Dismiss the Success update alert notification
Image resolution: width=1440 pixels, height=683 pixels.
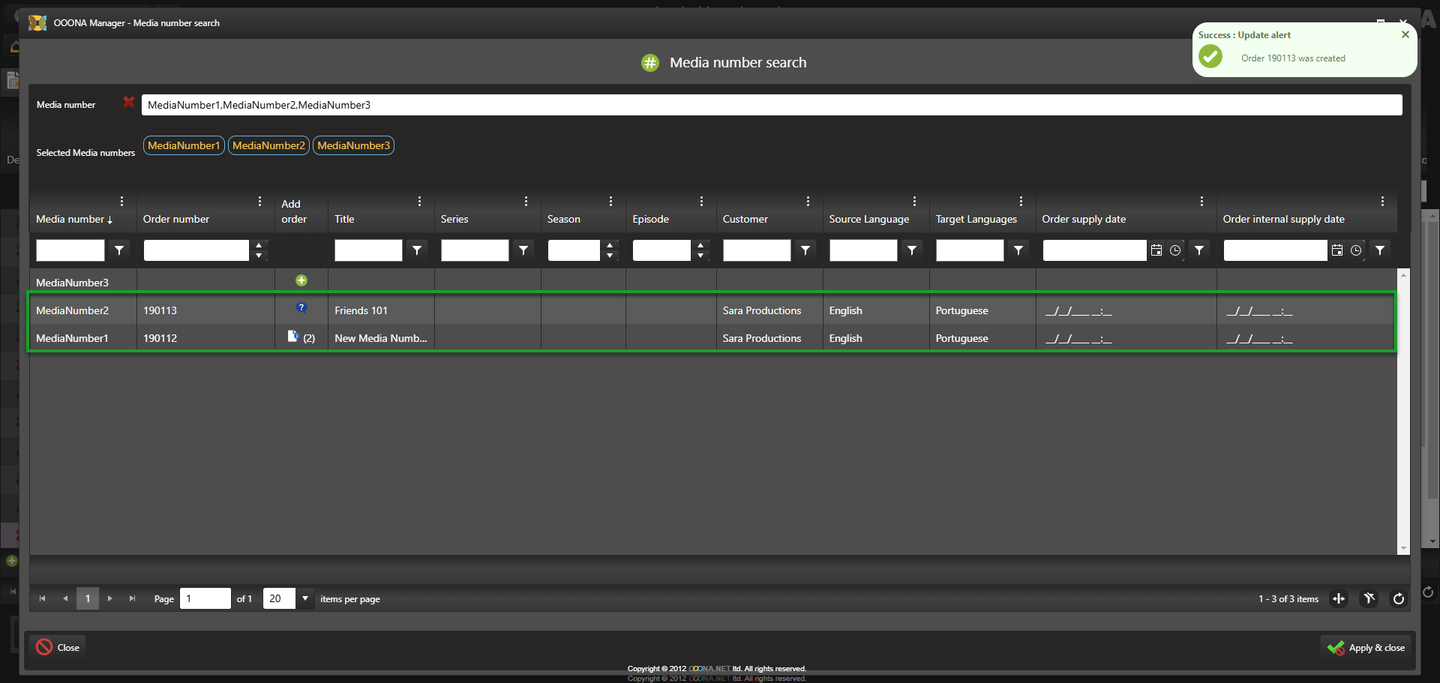[x=1404, y=34]
